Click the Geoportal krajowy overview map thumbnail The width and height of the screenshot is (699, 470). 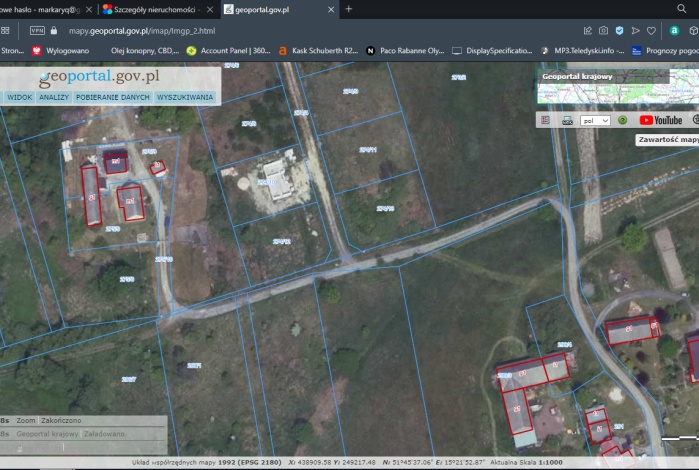click(617, 86)
